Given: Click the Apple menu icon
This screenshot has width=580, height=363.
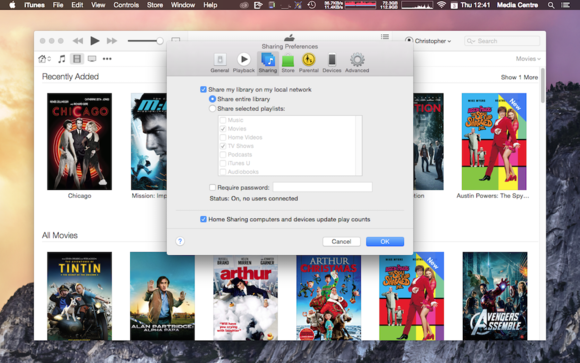Looking at the screenshot, I should click(x=12, y=5).
